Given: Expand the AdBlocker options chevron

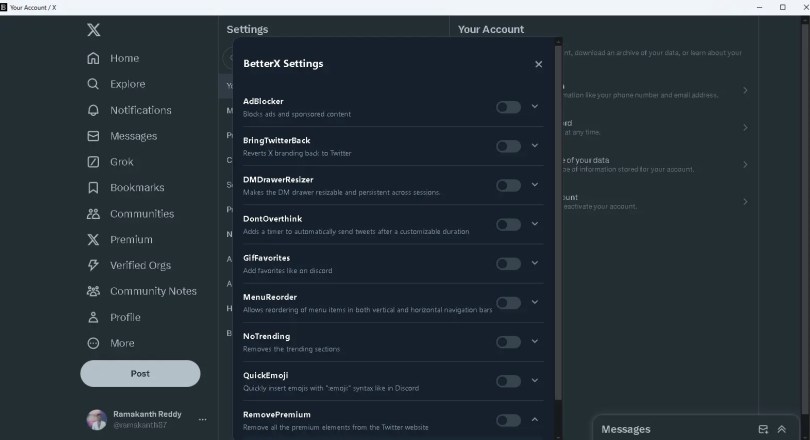Looking at the screenshot, I should tap(535, 106).
